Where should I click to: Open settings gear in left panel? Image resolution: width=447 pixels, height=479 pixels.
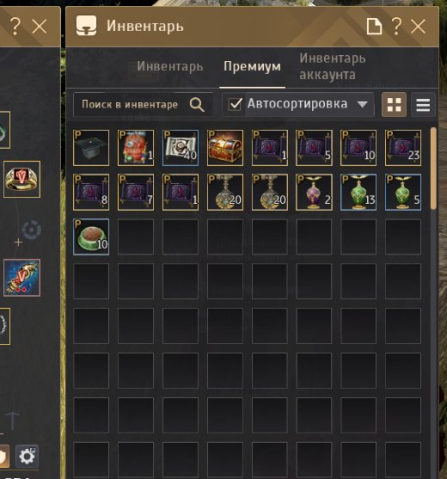click(27, 456)
